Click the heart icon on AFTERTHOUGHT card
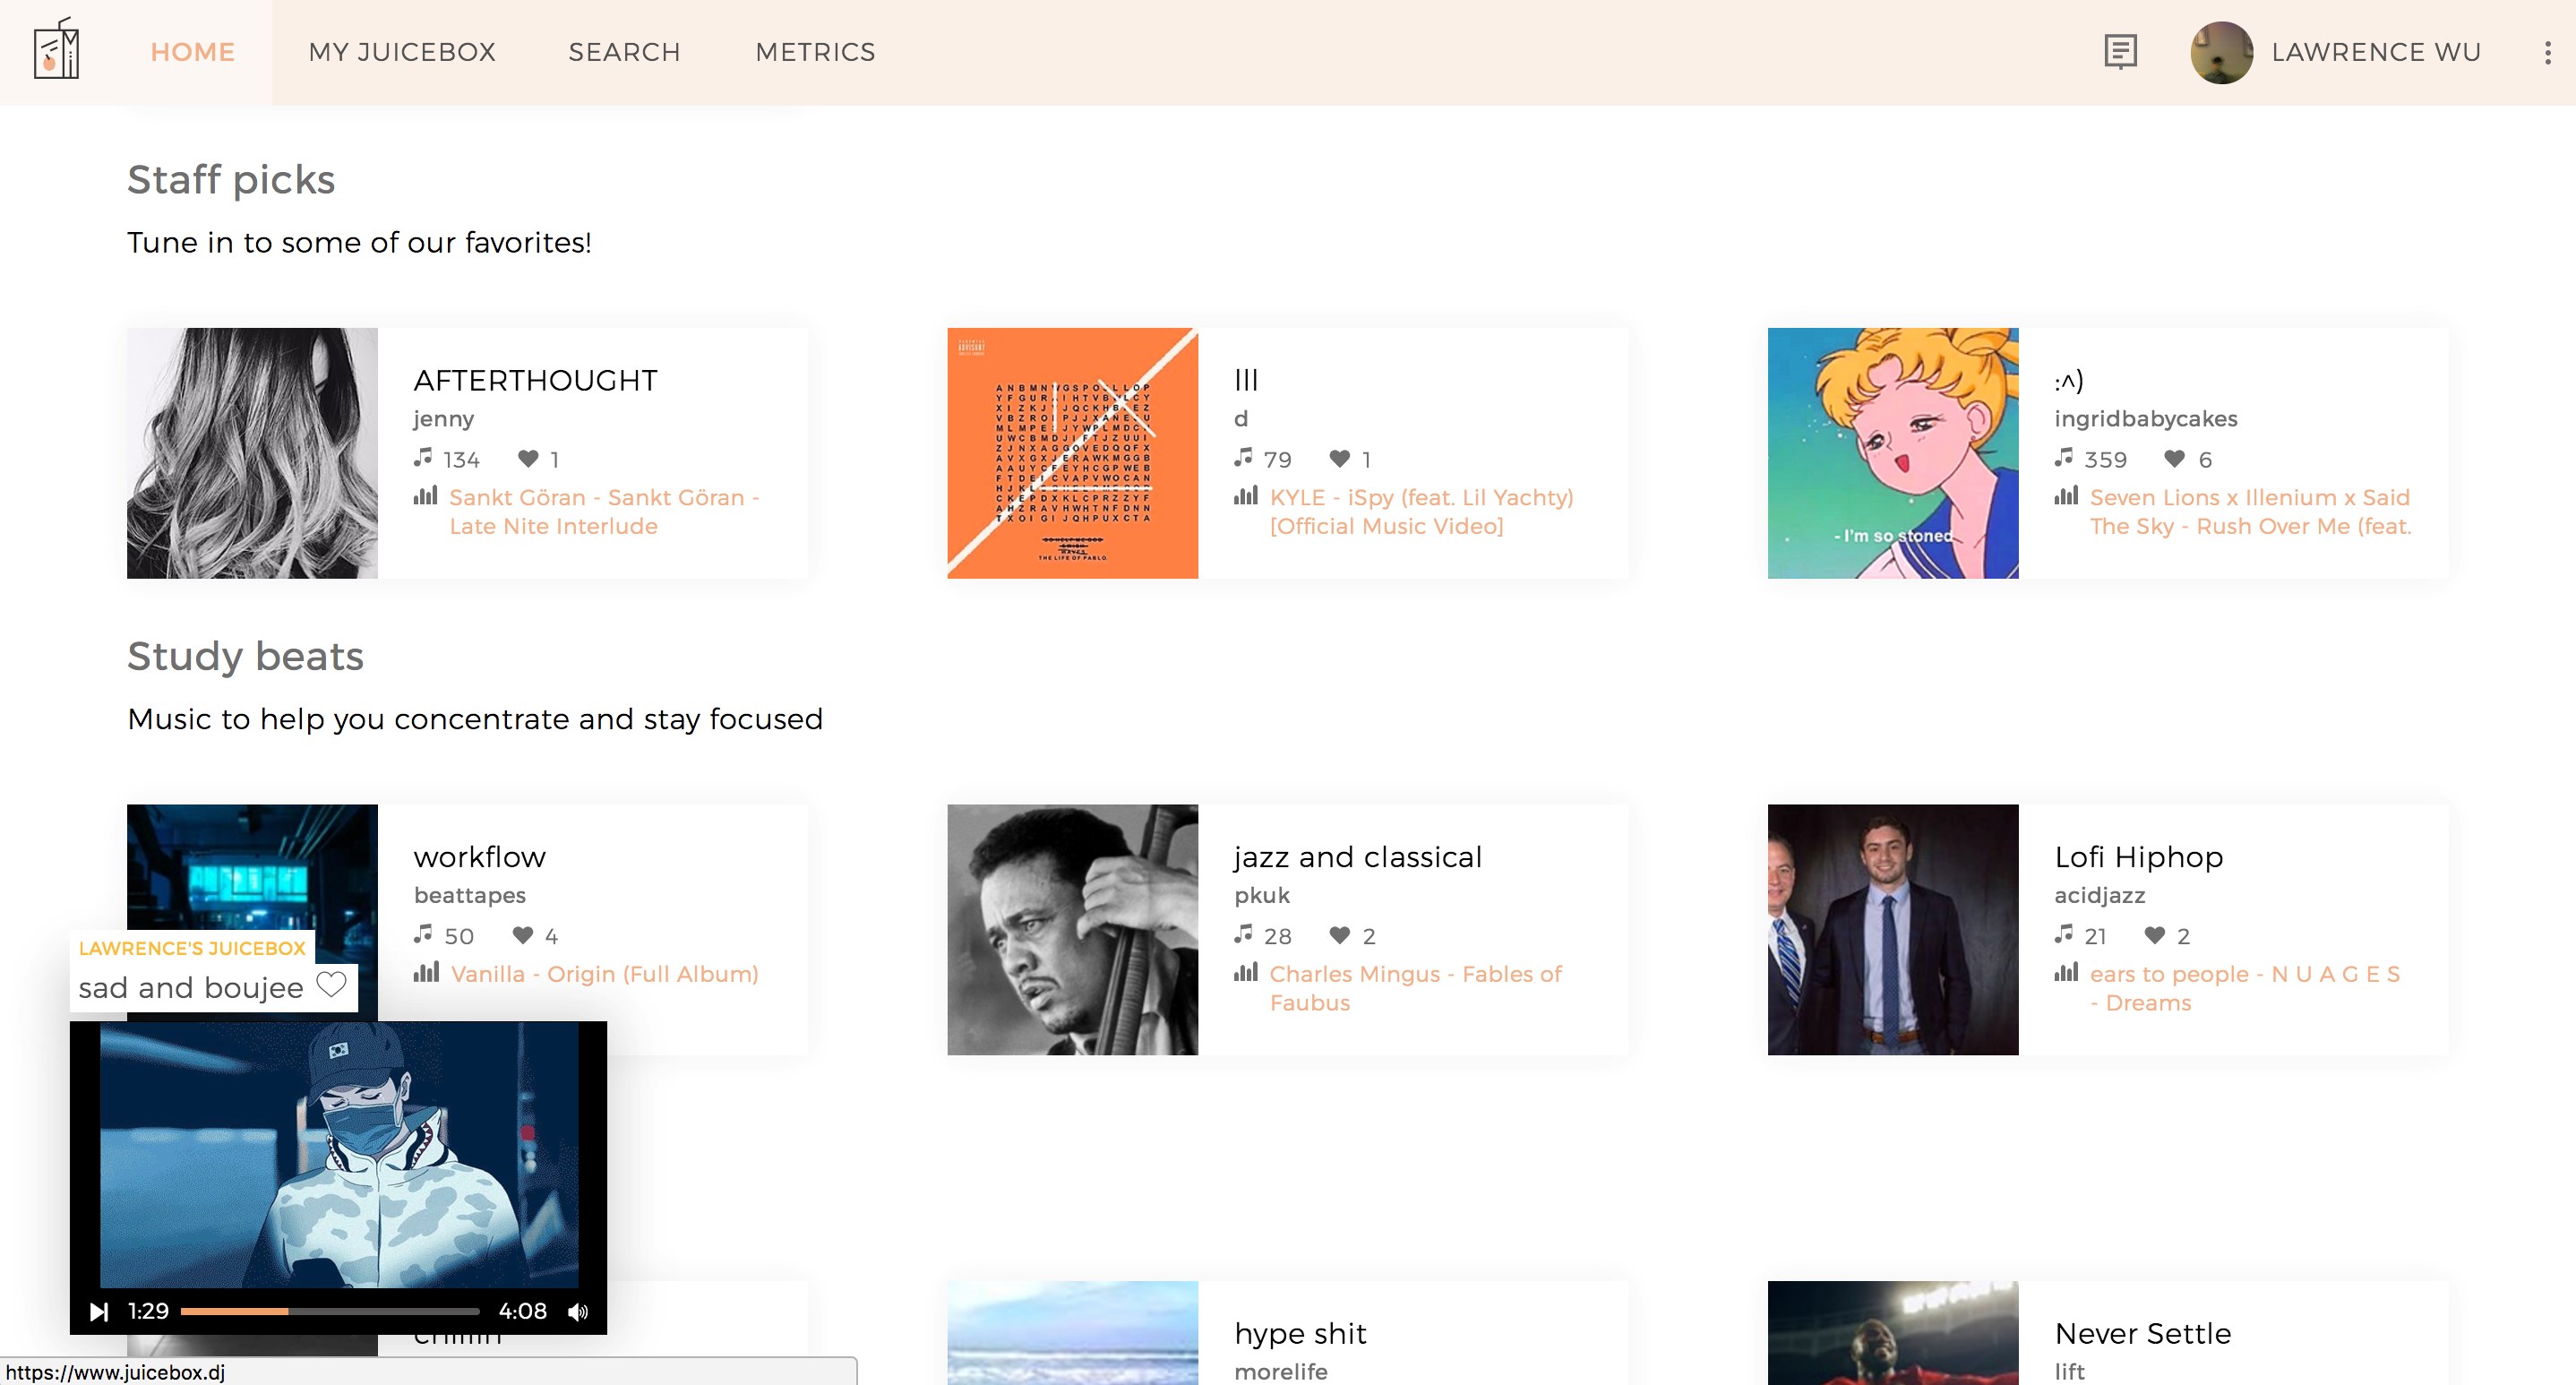 coord(528,459)
